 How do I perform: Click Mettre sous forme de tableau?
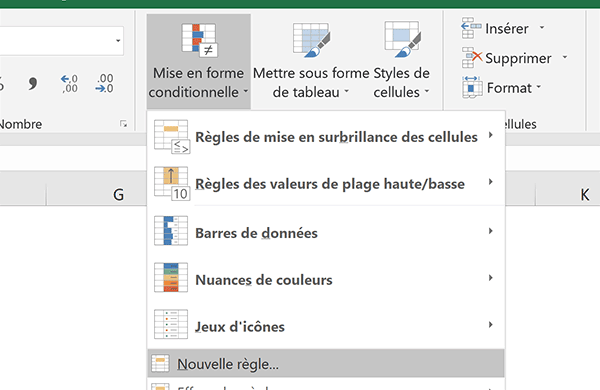click(311, 62)
